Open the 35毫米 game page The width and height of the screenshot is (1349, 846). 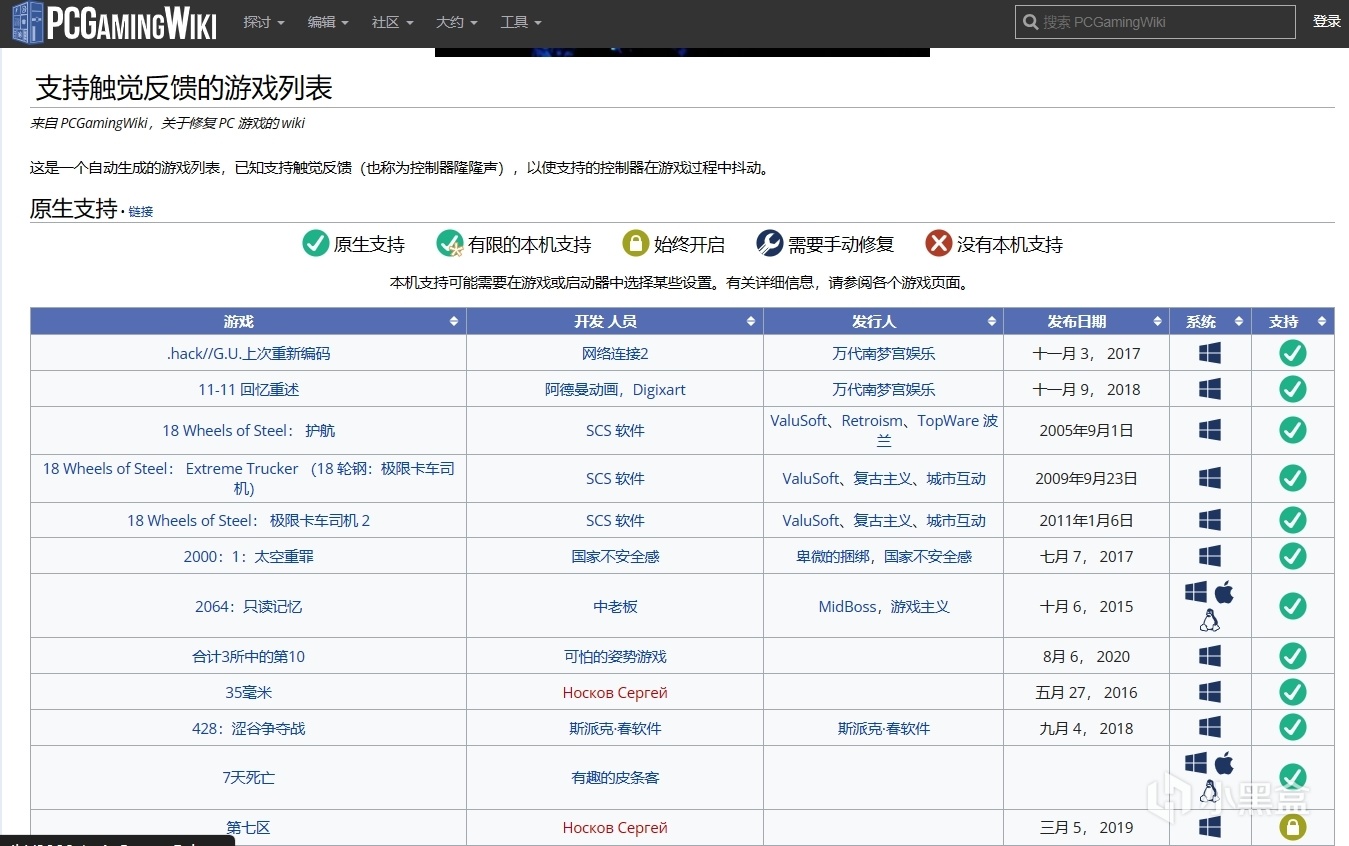[x=248, y=692]
